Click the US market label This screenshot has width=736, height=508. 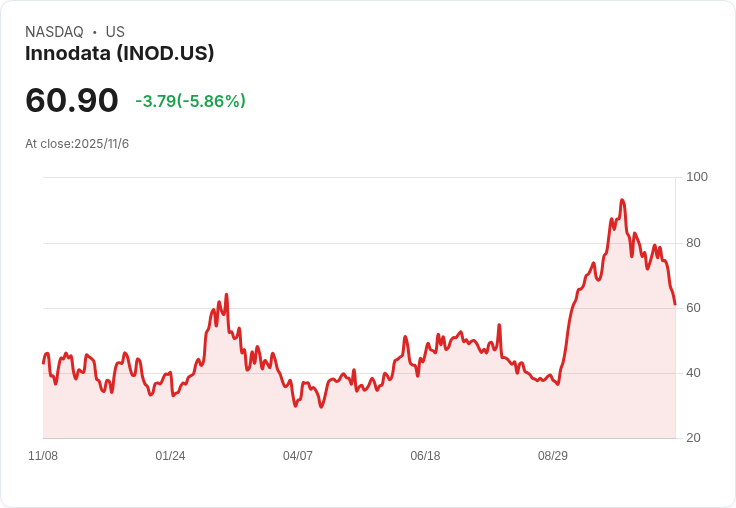pos(115,31)
